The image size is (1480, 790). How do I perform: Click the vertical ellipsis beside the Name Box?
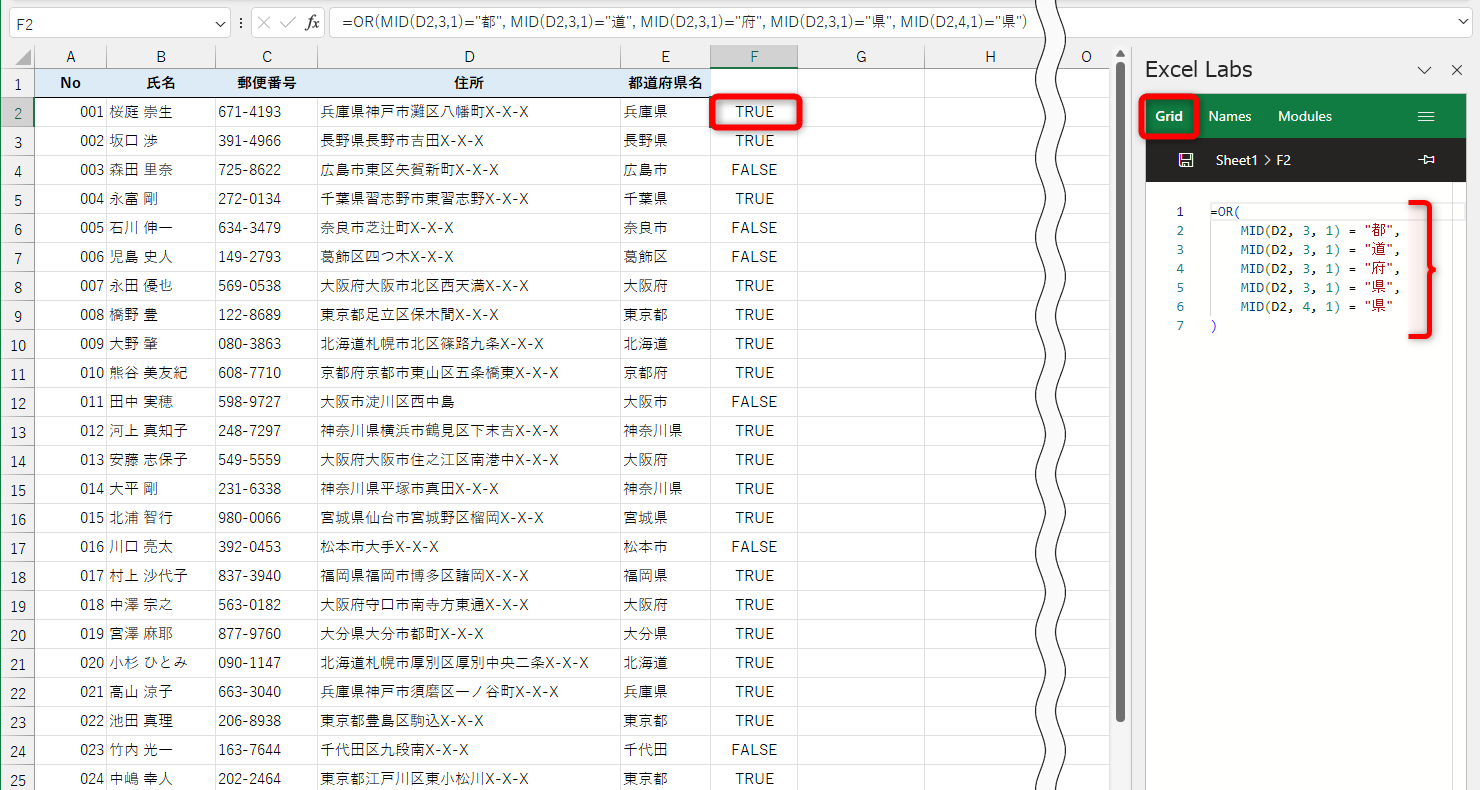coord(242,22)
